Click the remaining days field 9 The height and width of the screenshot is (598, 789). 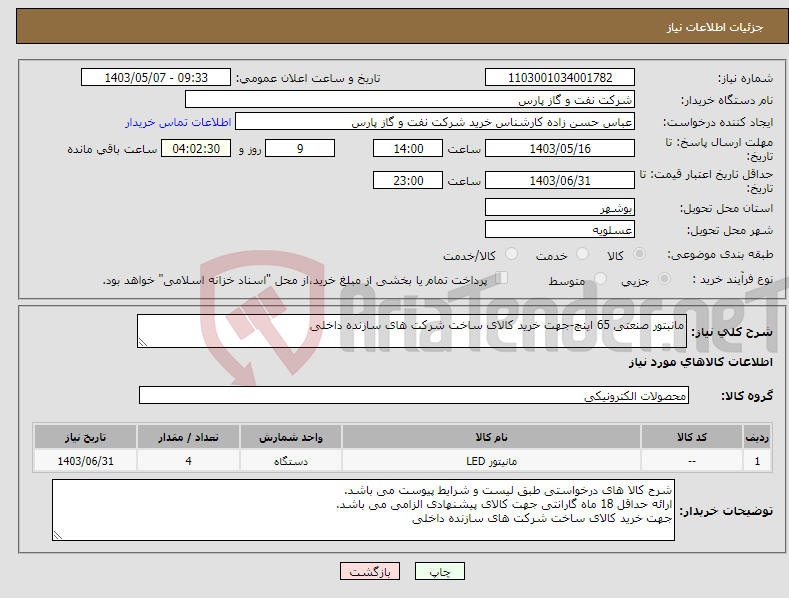point(300,148)
